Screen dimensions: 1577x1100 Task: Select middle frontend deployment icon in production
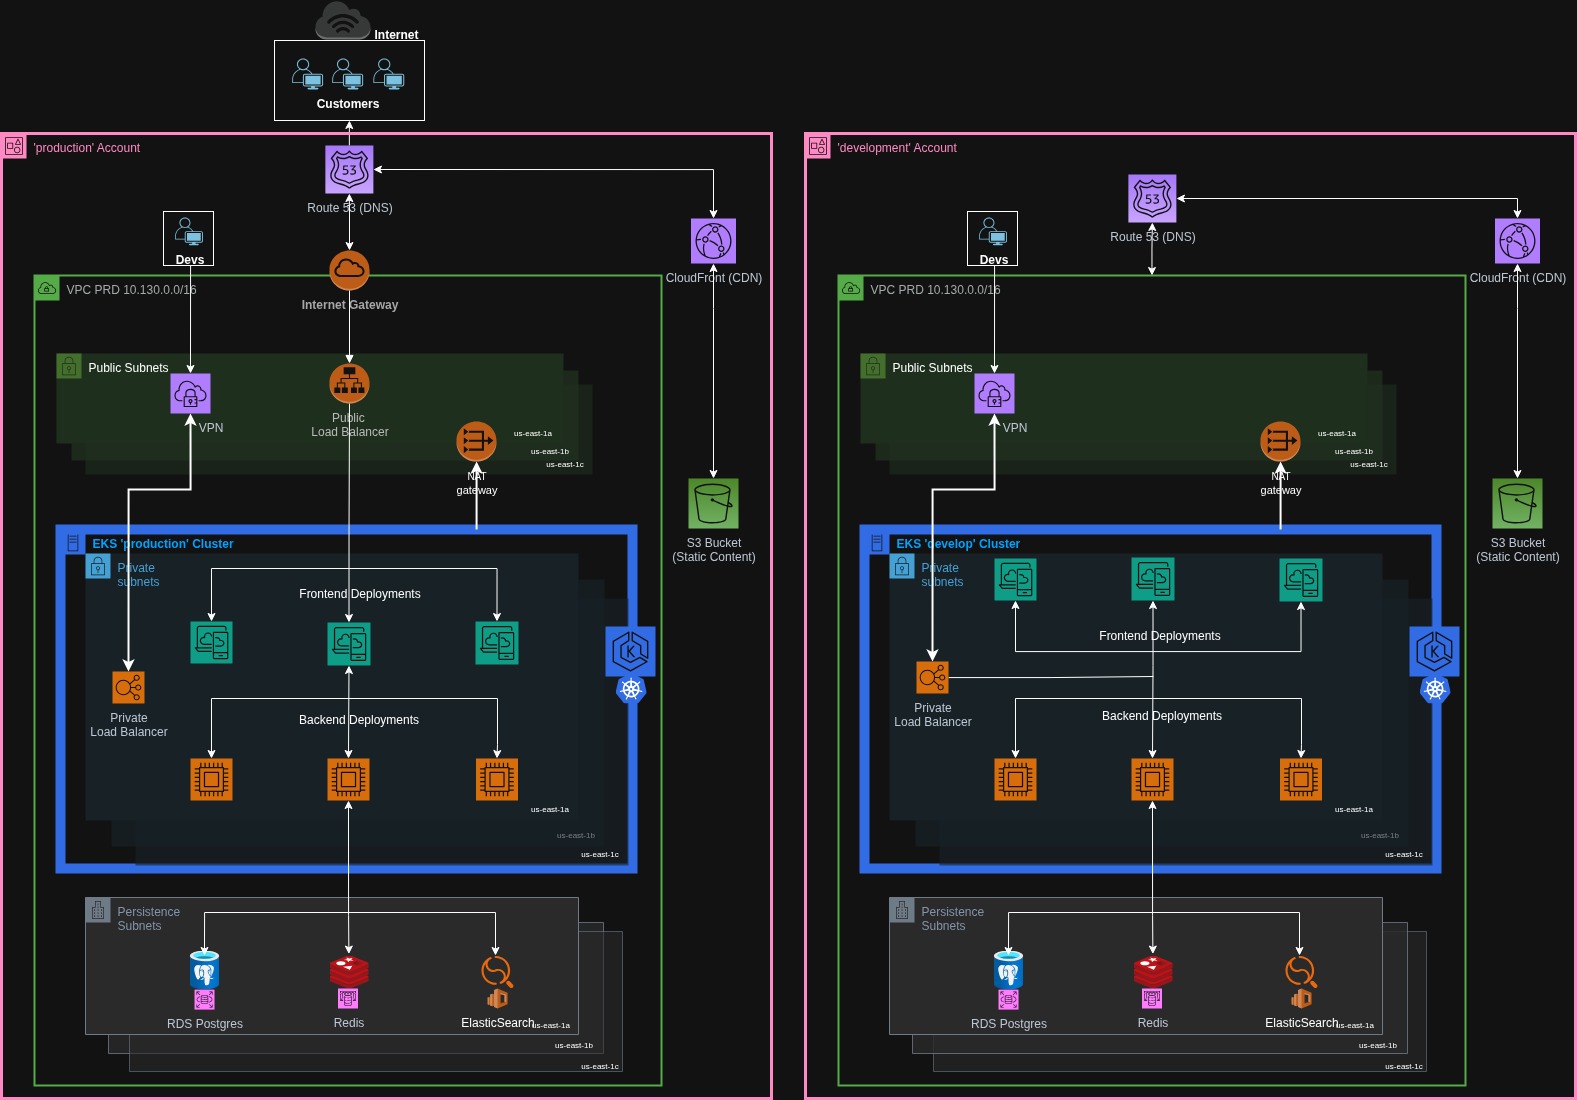[x=349, y=643]
